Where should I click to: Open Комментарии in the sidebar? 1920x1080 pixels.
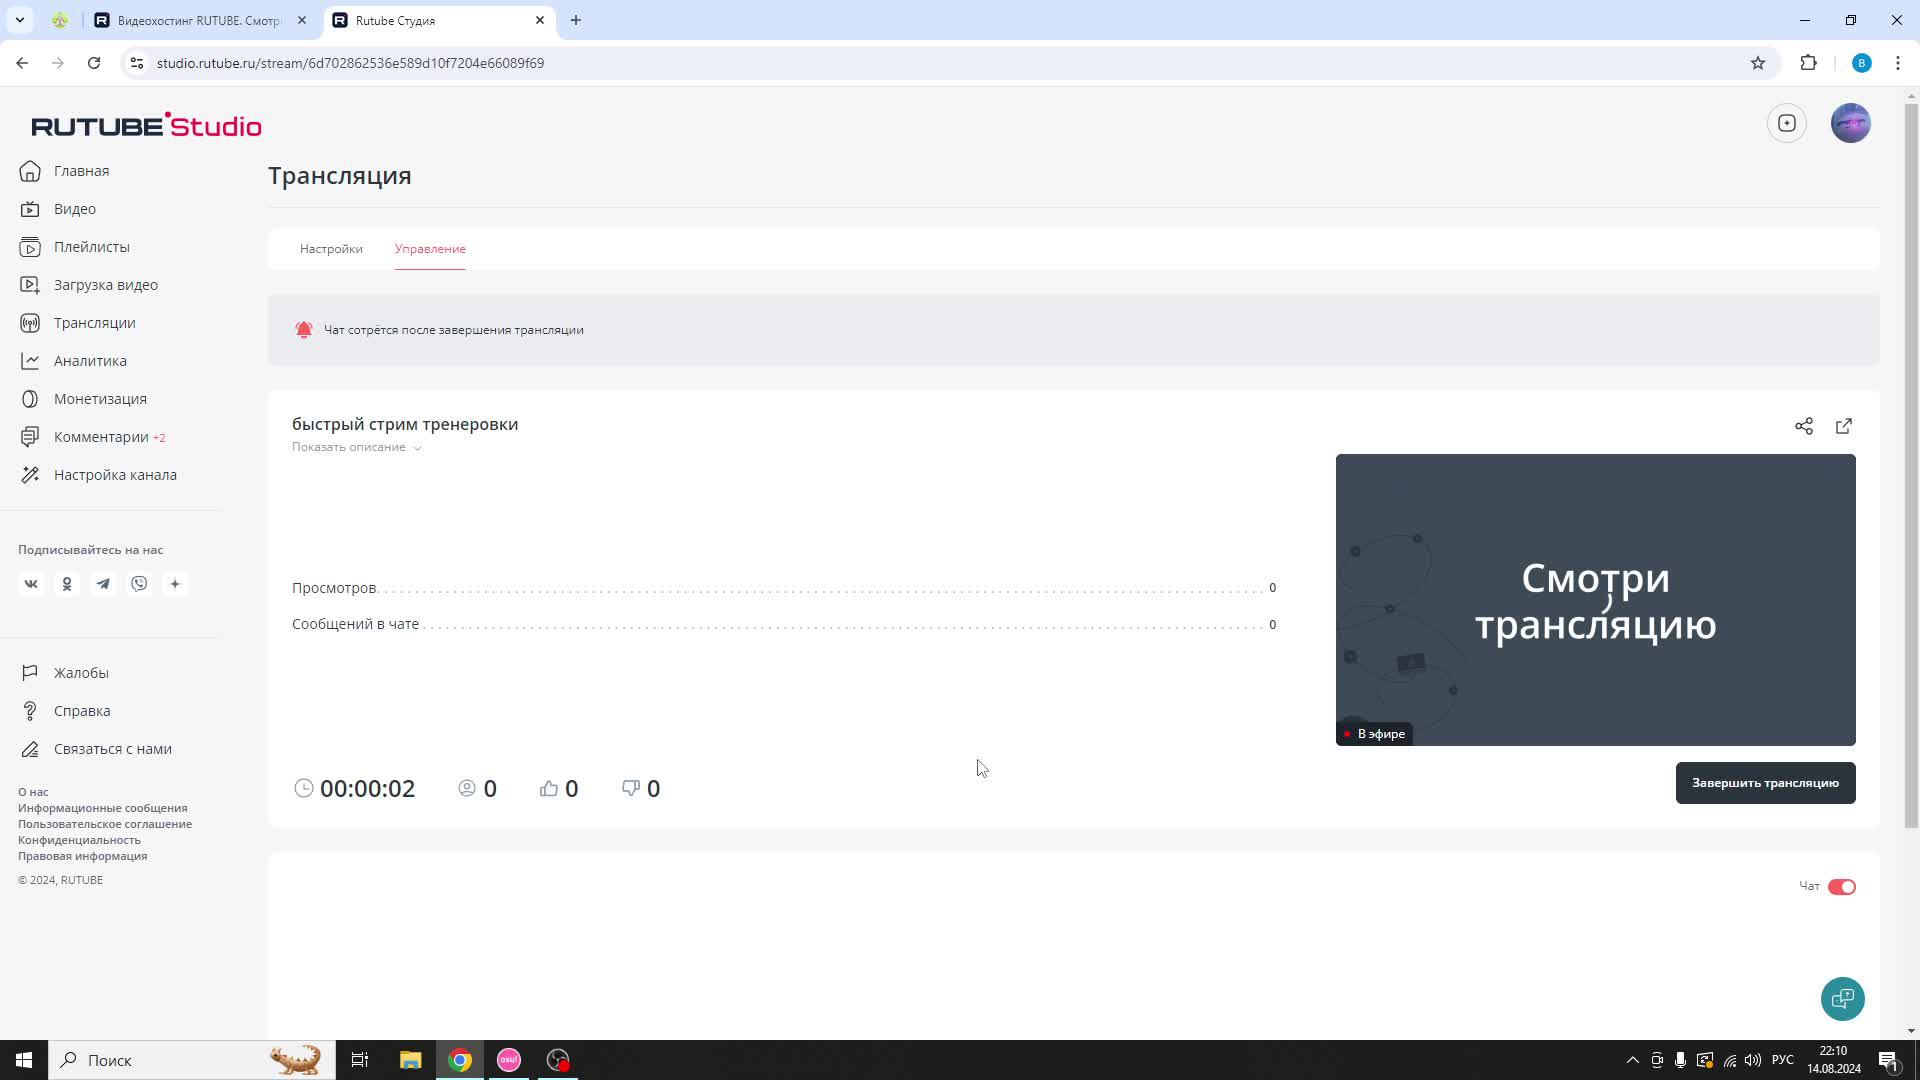click(x=101, y=437)
